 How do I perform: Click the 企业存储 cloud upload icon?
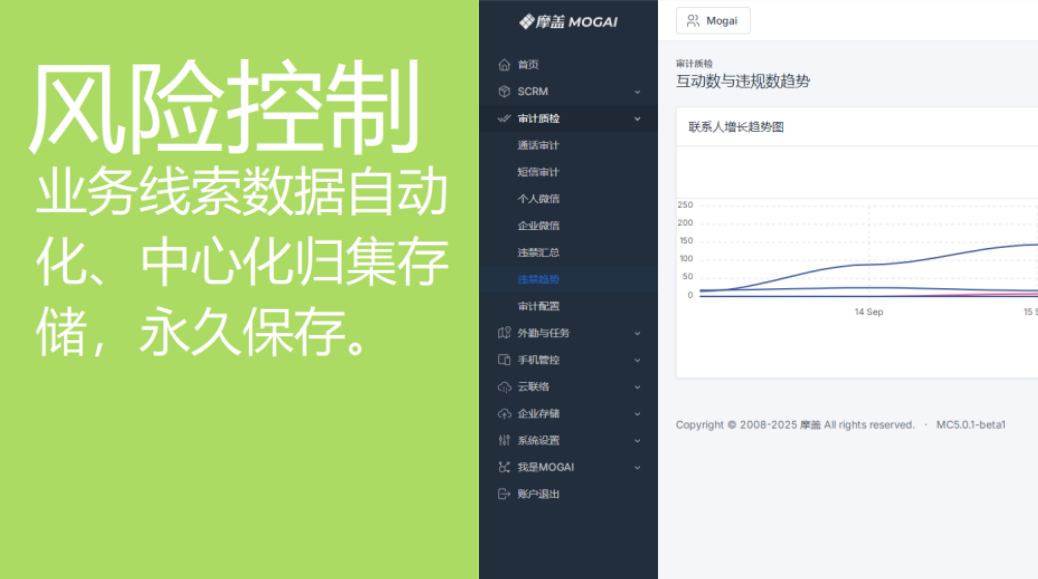pyautogui.click(x=504, y=414)
